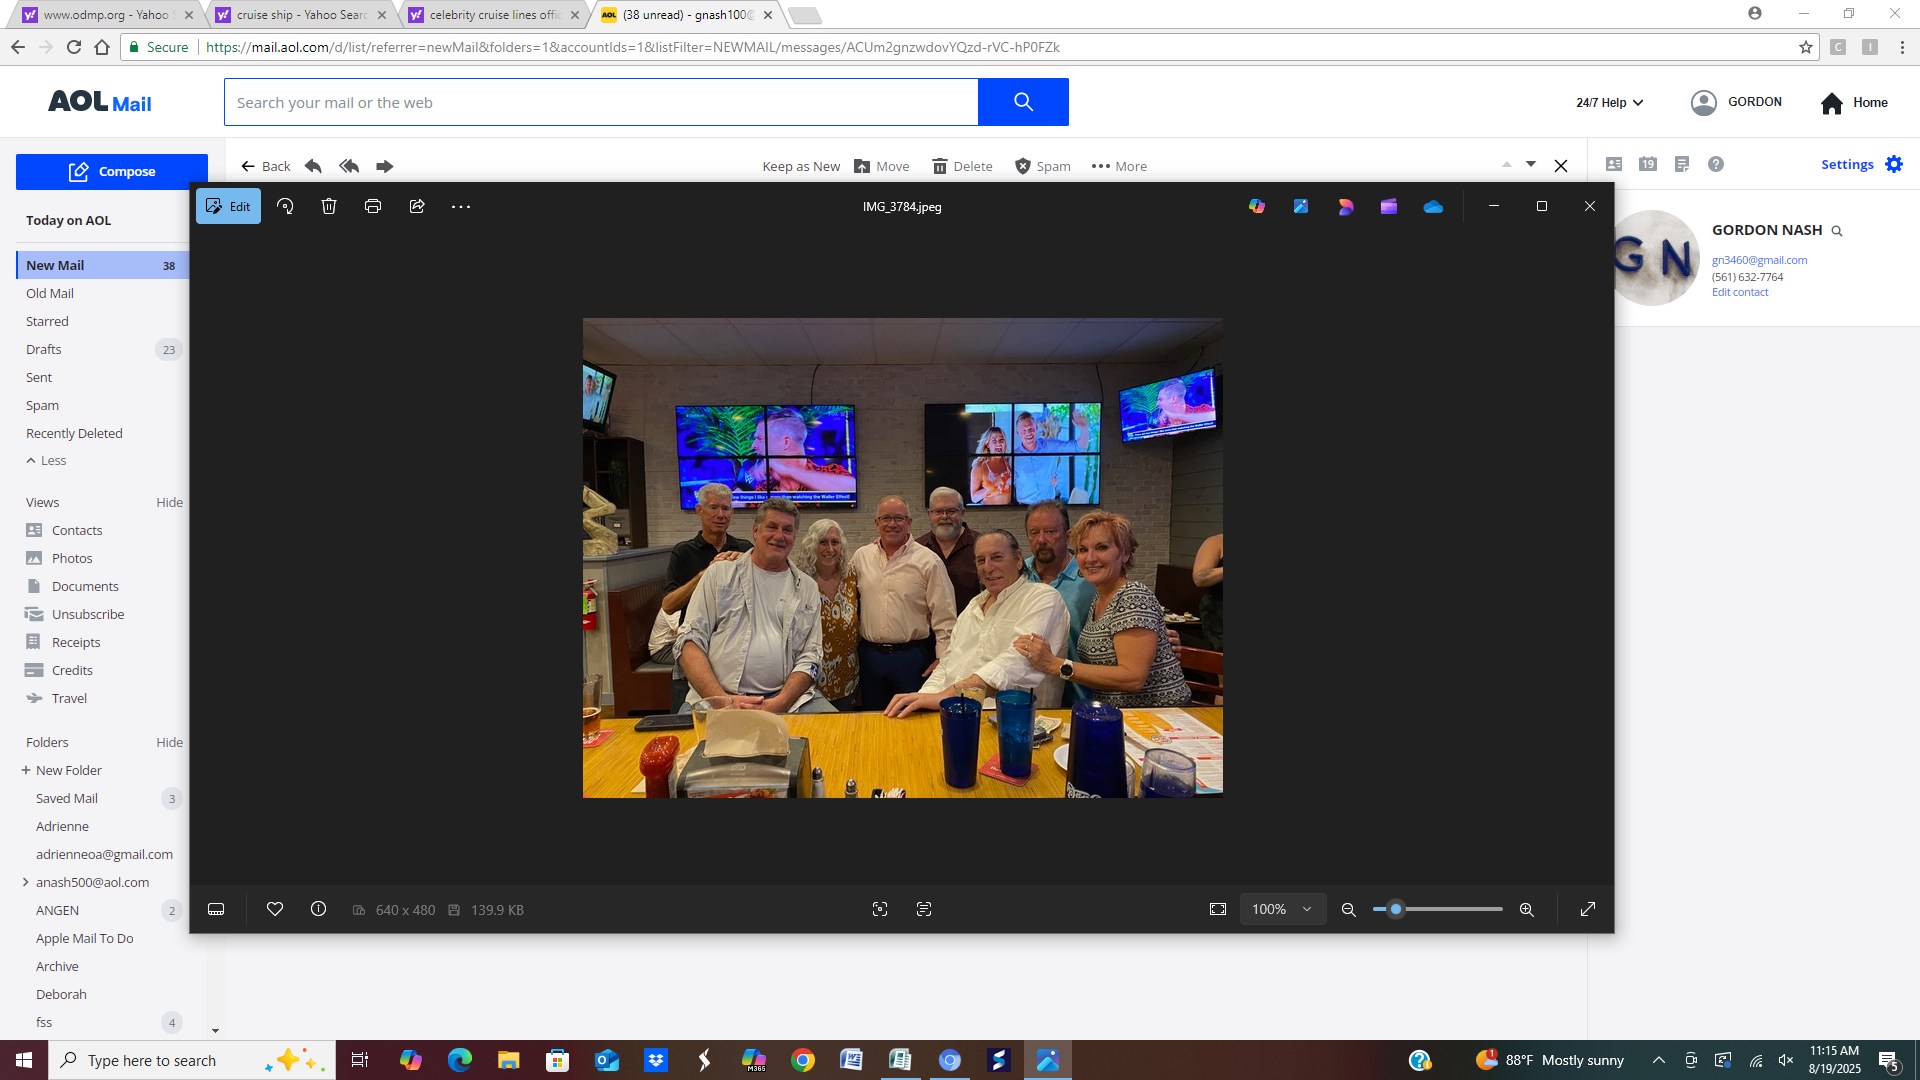Open the Photos viewer three-dot menu
Image resolution: width=1920 pixels, height=1080 pixels.
pyautogui.click(x=461, y=206)
